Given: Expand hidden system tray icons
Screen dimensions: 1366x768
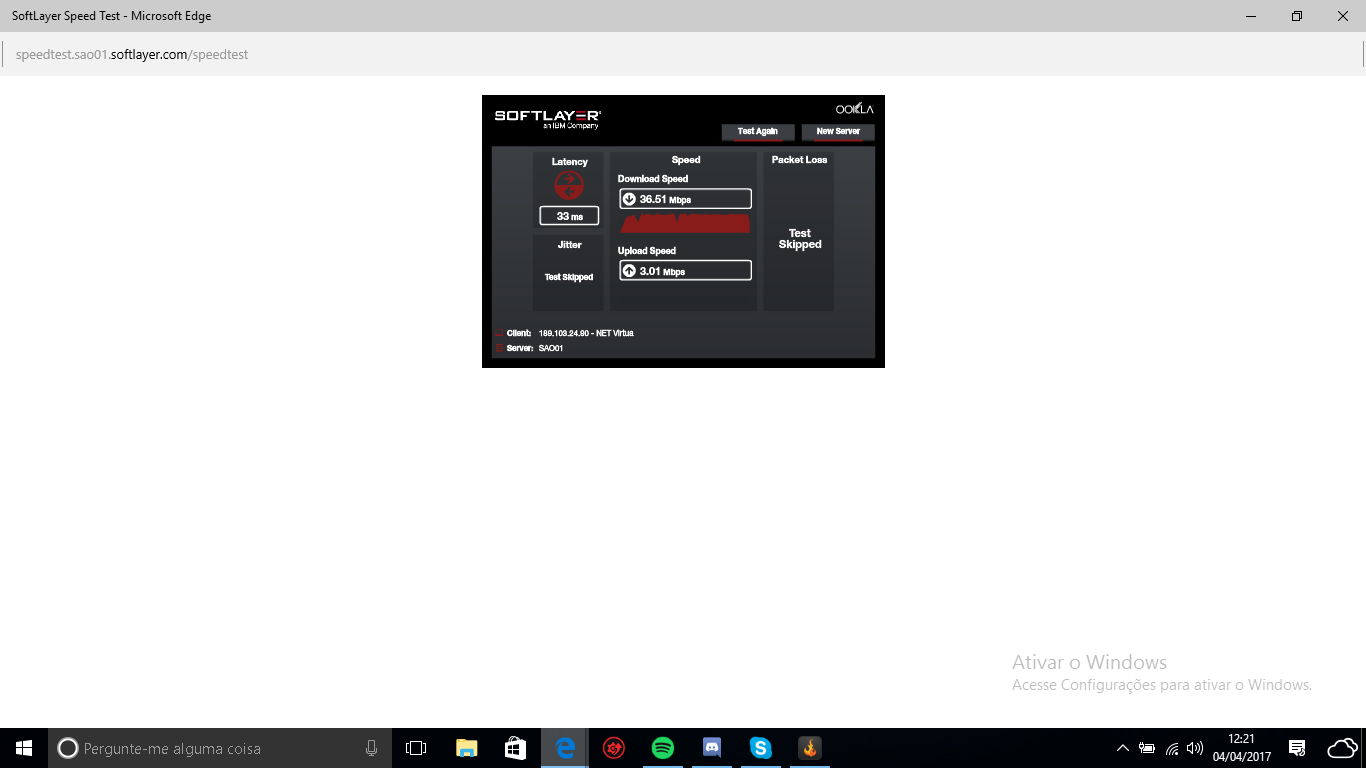Looking at the screenshot, I should pyautogui.click(x=1122, y=748).
